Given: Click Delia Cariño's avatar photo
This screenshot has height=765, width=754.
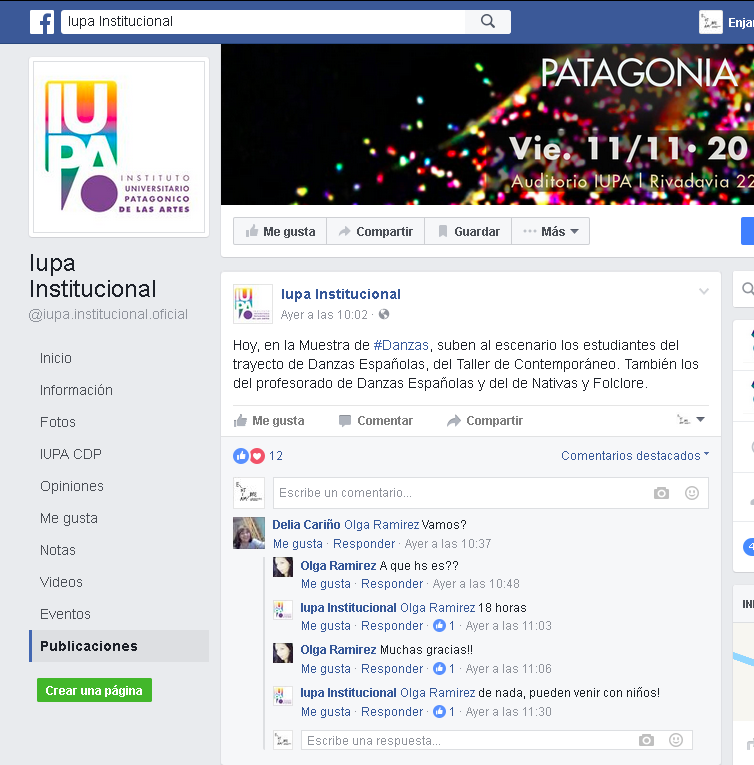Looking at the screenshot, I should click(x=249, y=533).
